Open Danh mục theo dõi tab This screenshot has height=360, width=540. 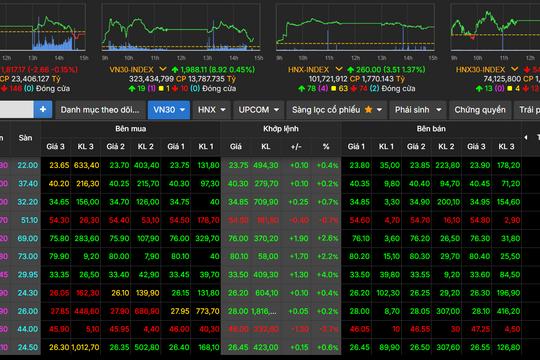click(100, 110)
